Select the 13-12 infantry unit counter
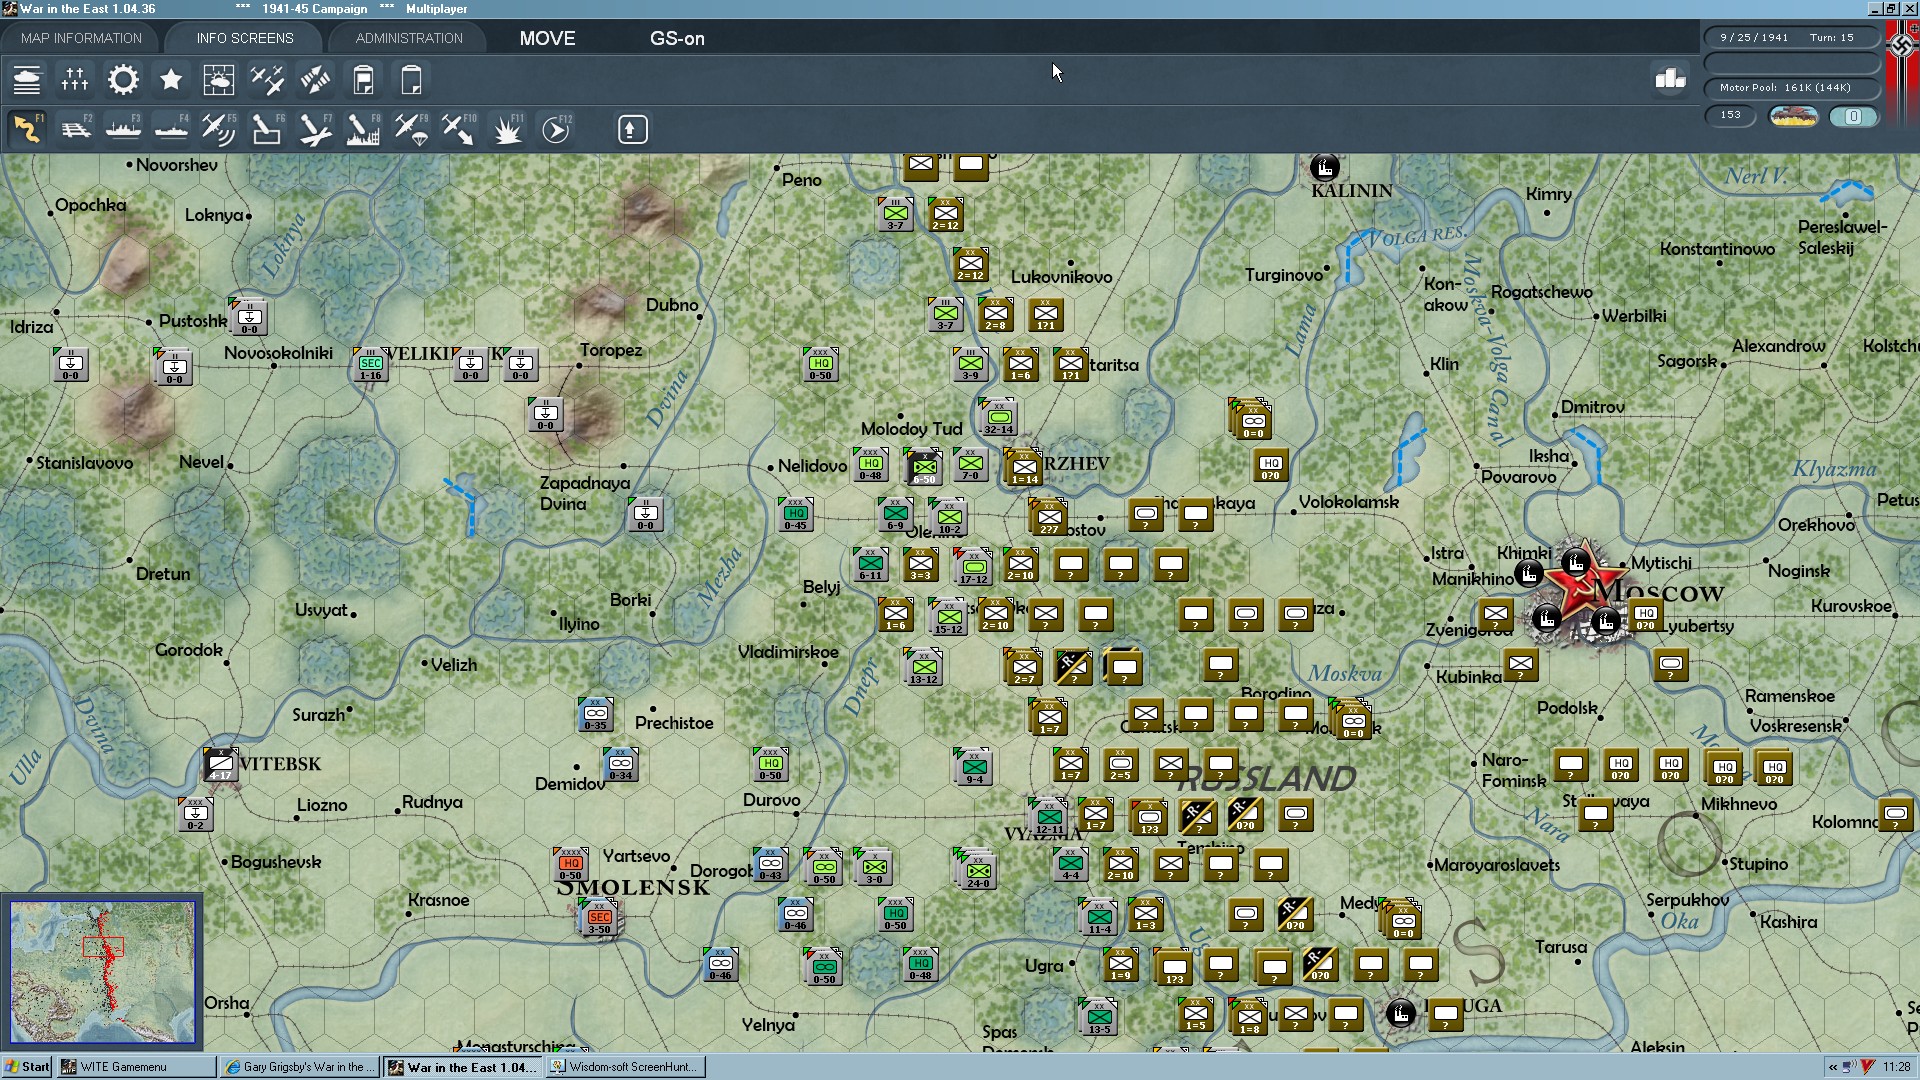 pyautogui.click(x=924, y=667)
